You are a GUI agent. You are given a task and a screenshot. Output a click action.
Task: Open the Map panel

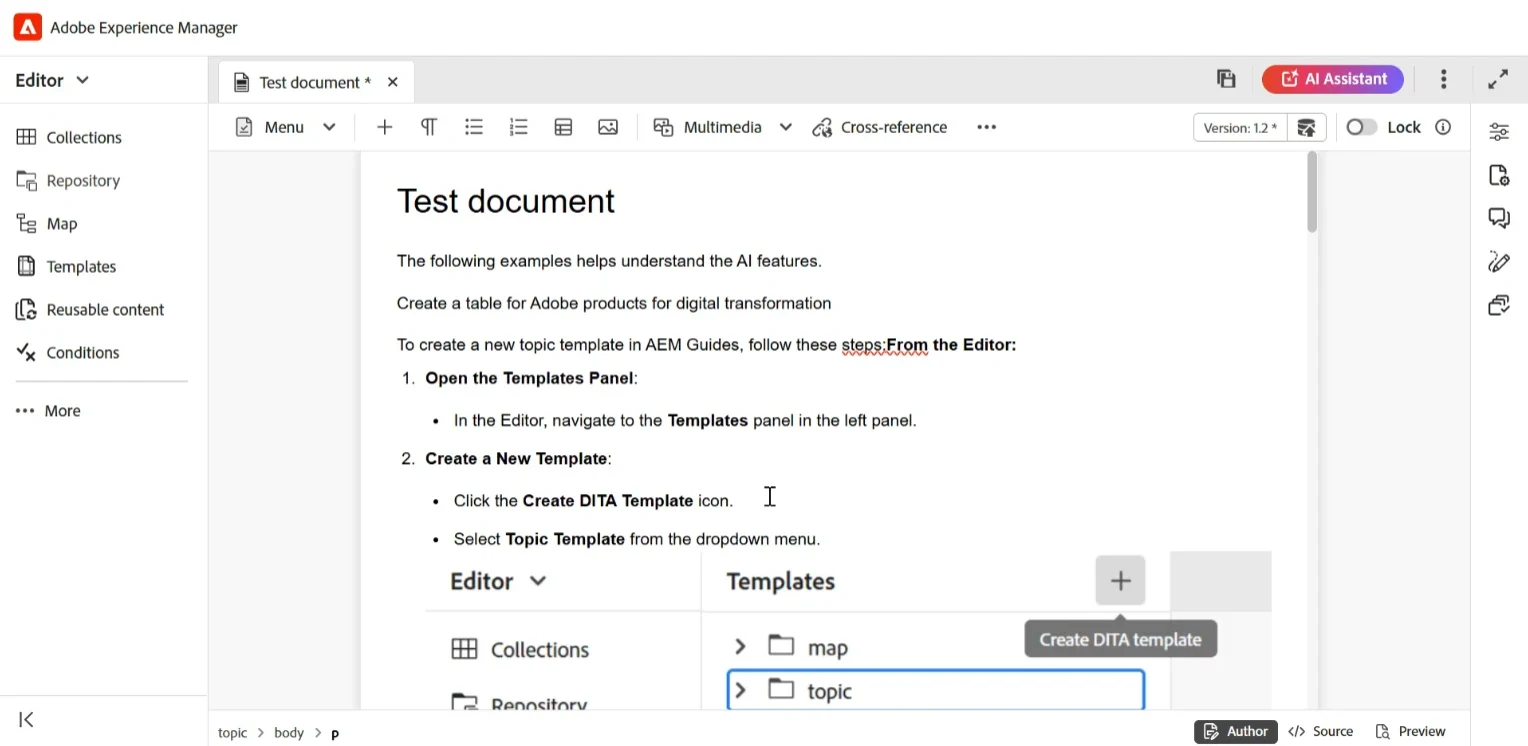[x=47, y=223]
